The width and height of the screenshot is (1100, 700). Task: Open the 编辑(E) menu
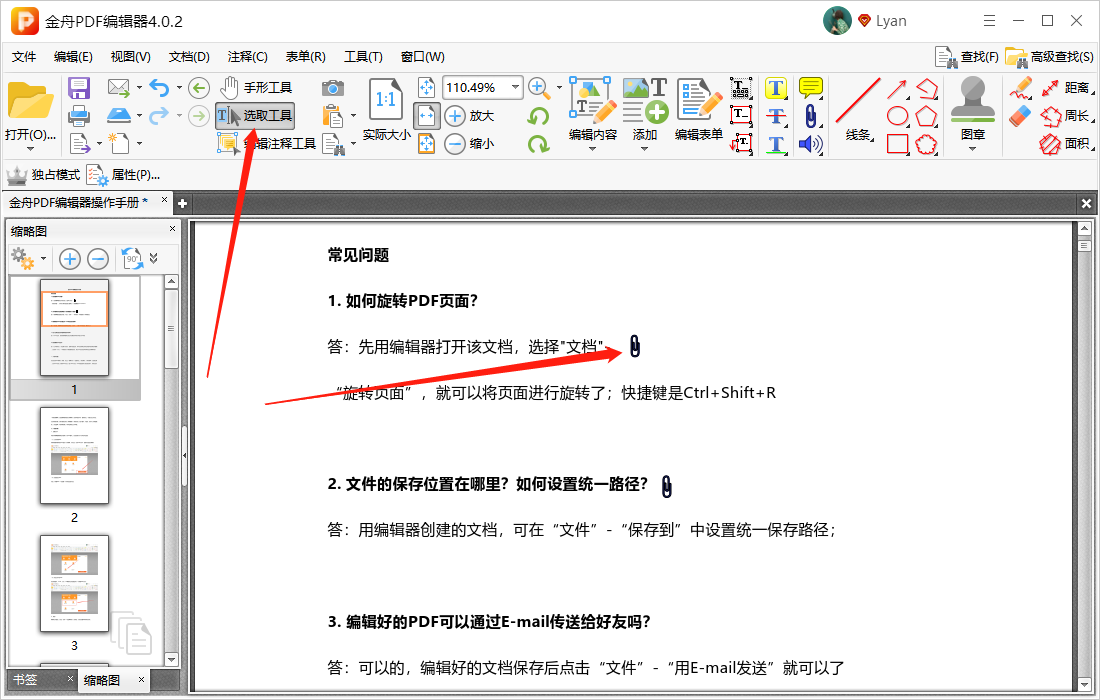(73, 57)
